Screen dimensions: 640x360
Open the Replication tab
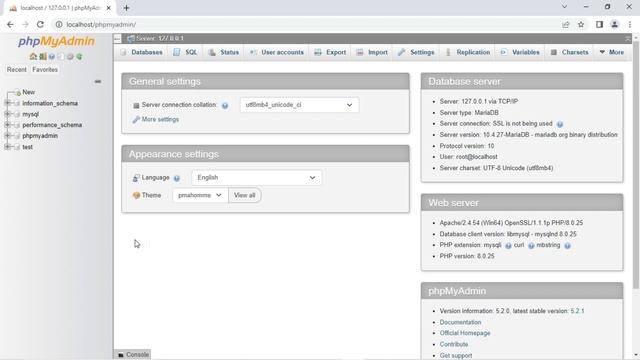pos(468,52)
